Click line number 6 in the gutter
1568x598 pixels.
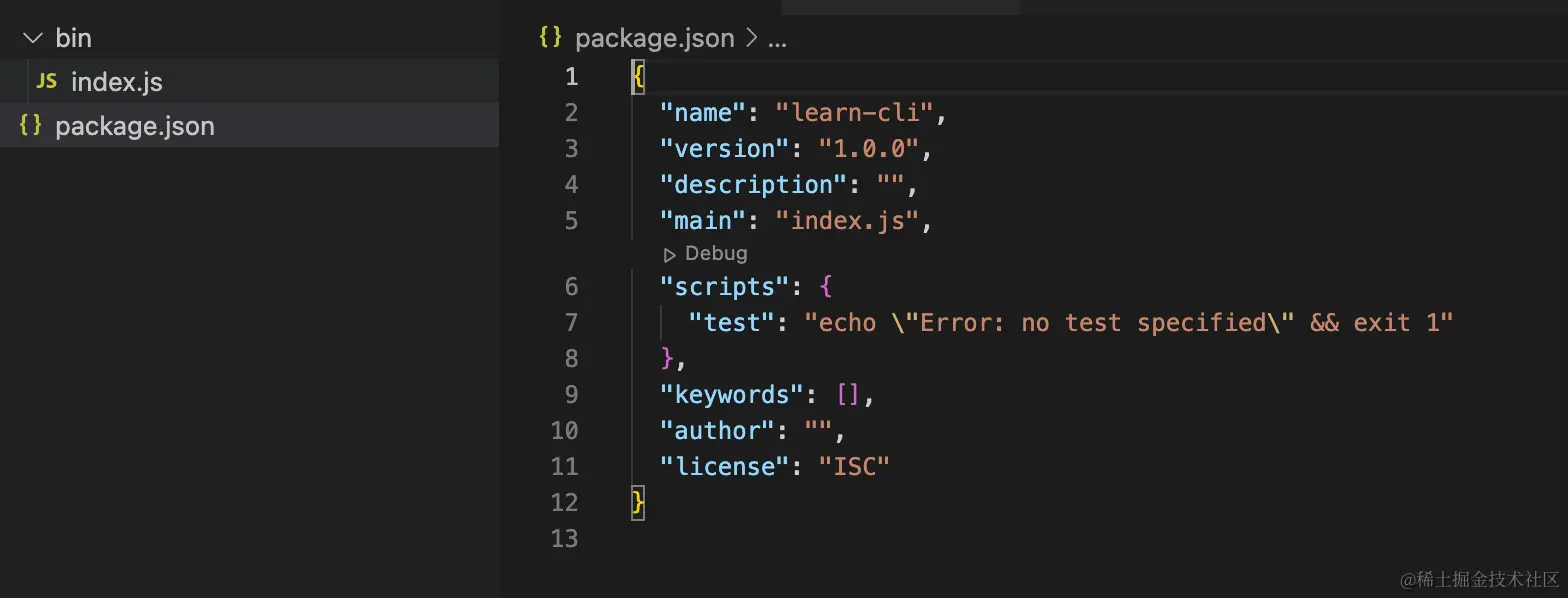tap(571, 287)
